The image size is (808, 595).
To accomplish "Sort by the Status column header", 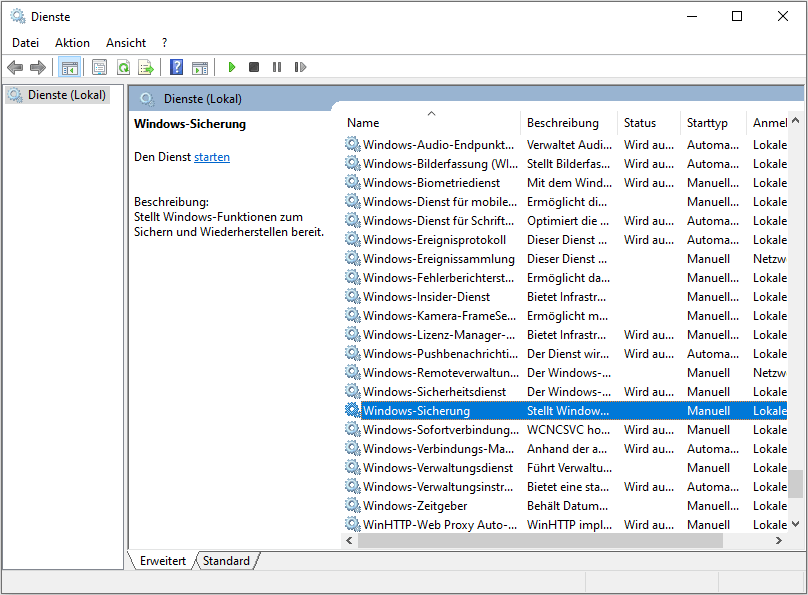I will [x=639, y=122].
